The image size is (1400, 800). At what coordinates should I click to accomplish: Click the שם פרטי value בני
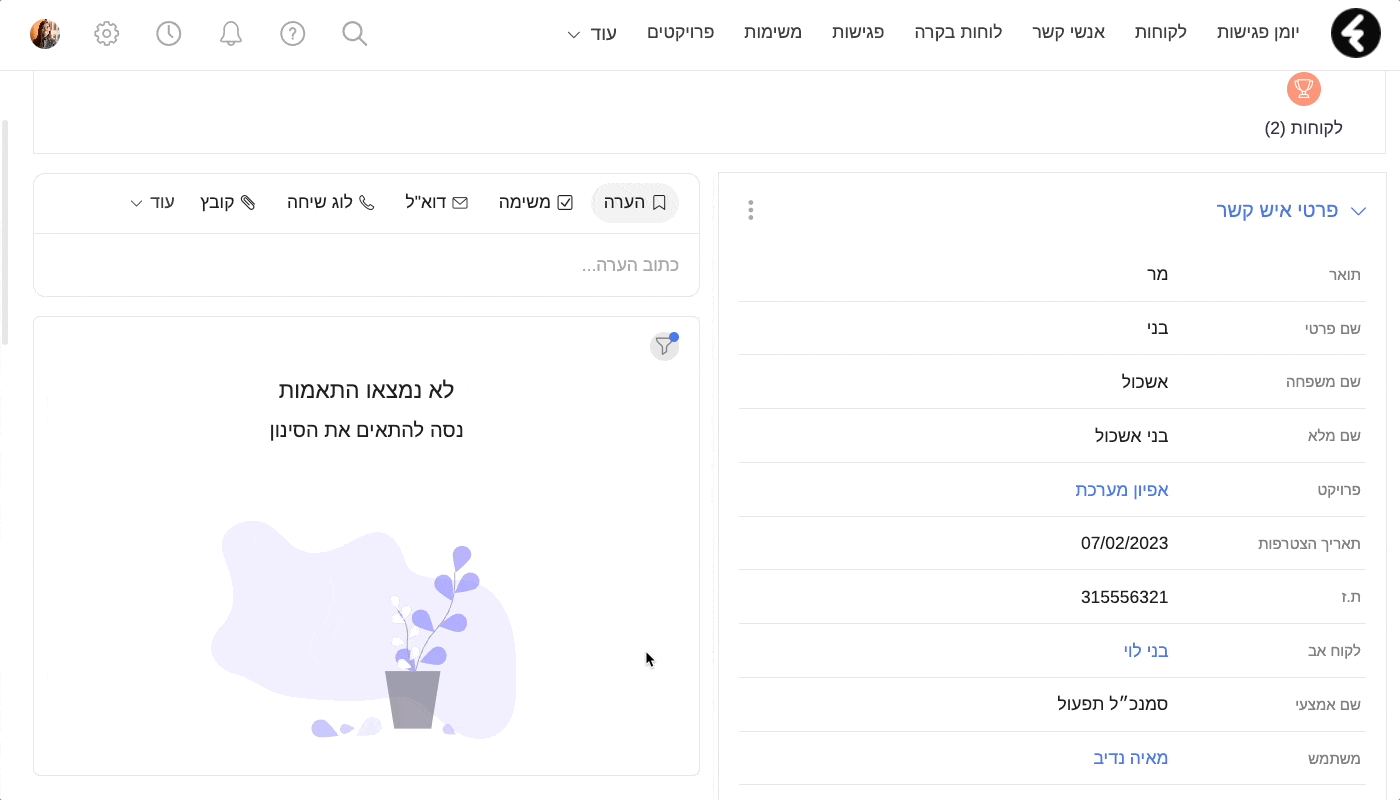pyautogui.click(x=1157, y=327)
